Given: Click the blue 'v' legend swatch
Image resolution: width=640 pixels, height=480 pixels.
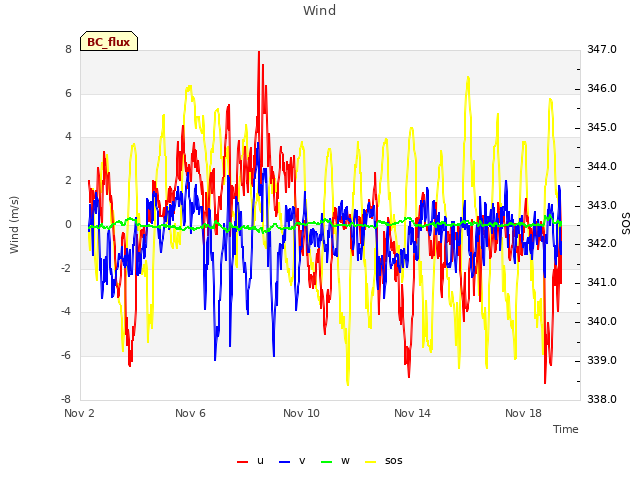Looking at the screenshot, I should pyautogui.click(x=284, y=462).
